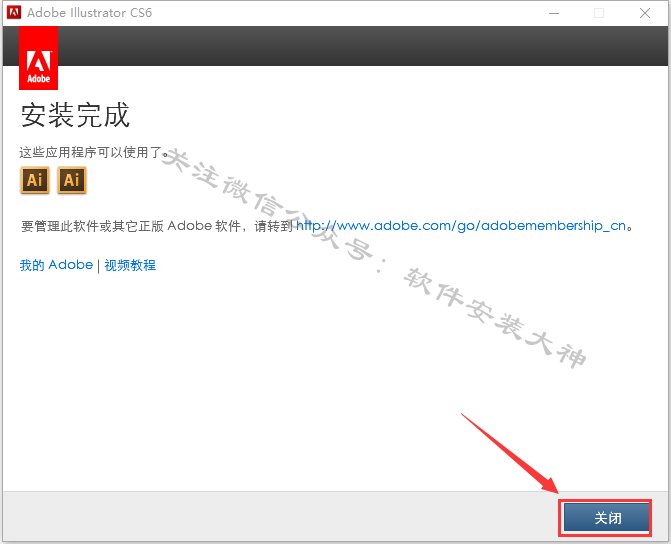Open the 视频教程 link

(130, 265)
